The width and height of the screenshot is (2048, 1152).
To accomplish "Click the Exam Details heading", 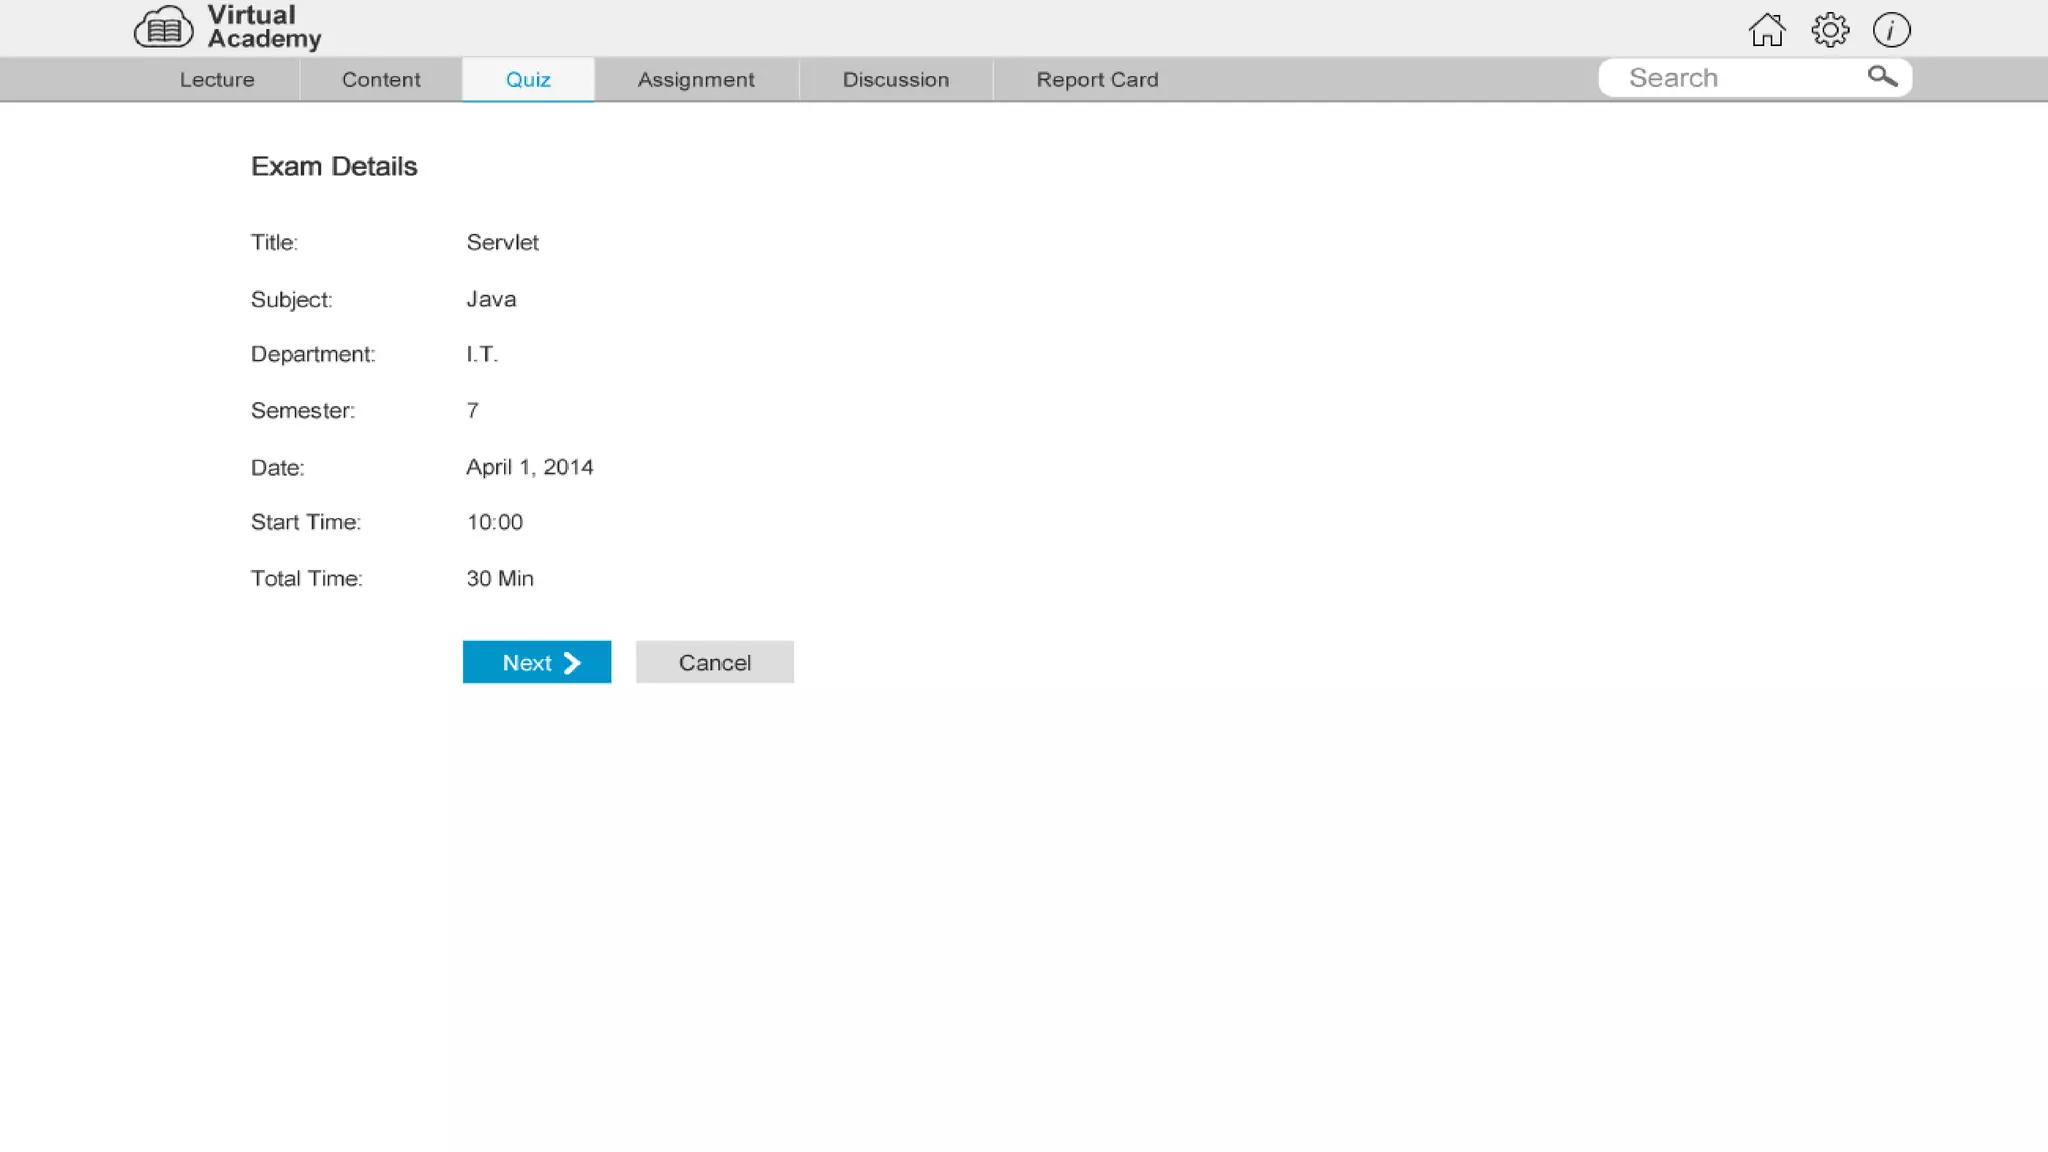I will tap(334, 166).
